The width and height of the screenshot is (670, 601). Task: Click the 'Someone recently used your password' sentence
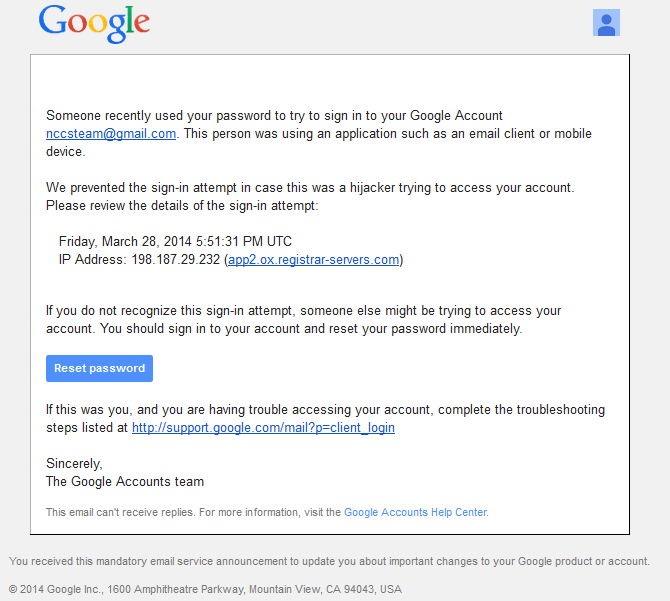coord(319,133)
